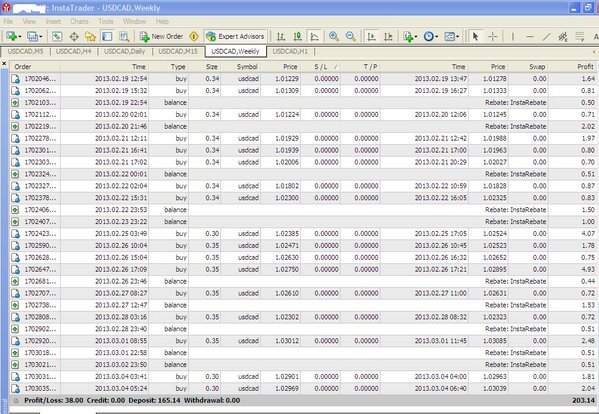Toggle chart shift from right border
Viewport: 599px width, 414px height.
[x=388, y=36]
